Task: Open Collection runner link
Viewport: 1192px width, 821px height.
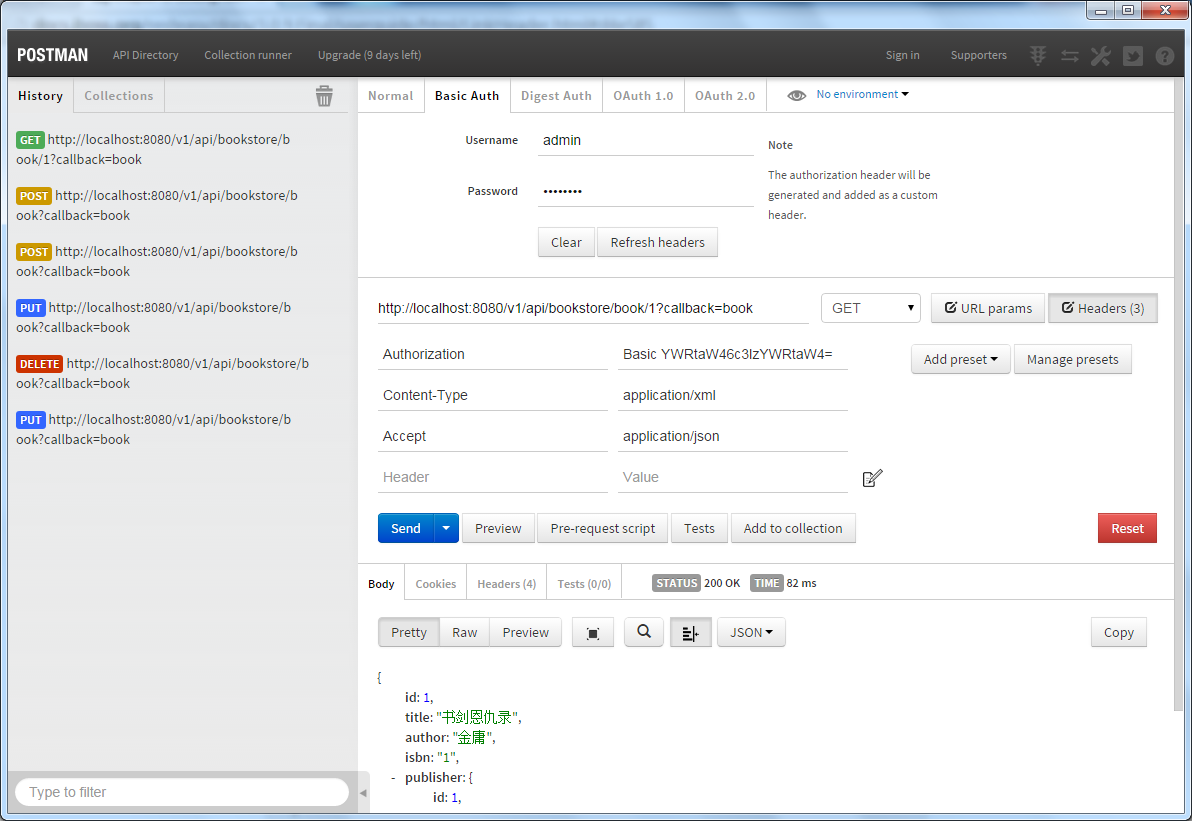Action: 248,55
